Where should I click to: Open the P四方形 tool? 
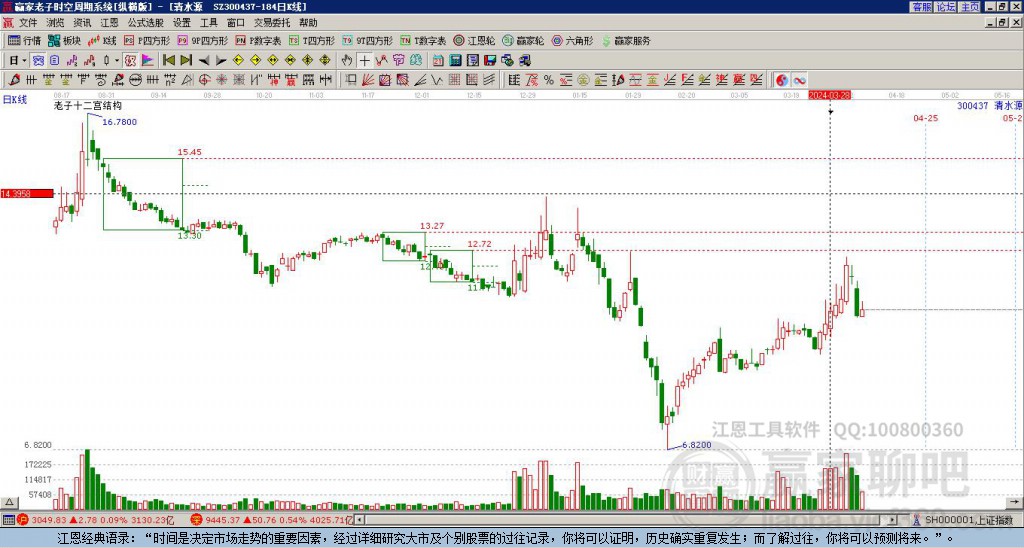[147, 40]
